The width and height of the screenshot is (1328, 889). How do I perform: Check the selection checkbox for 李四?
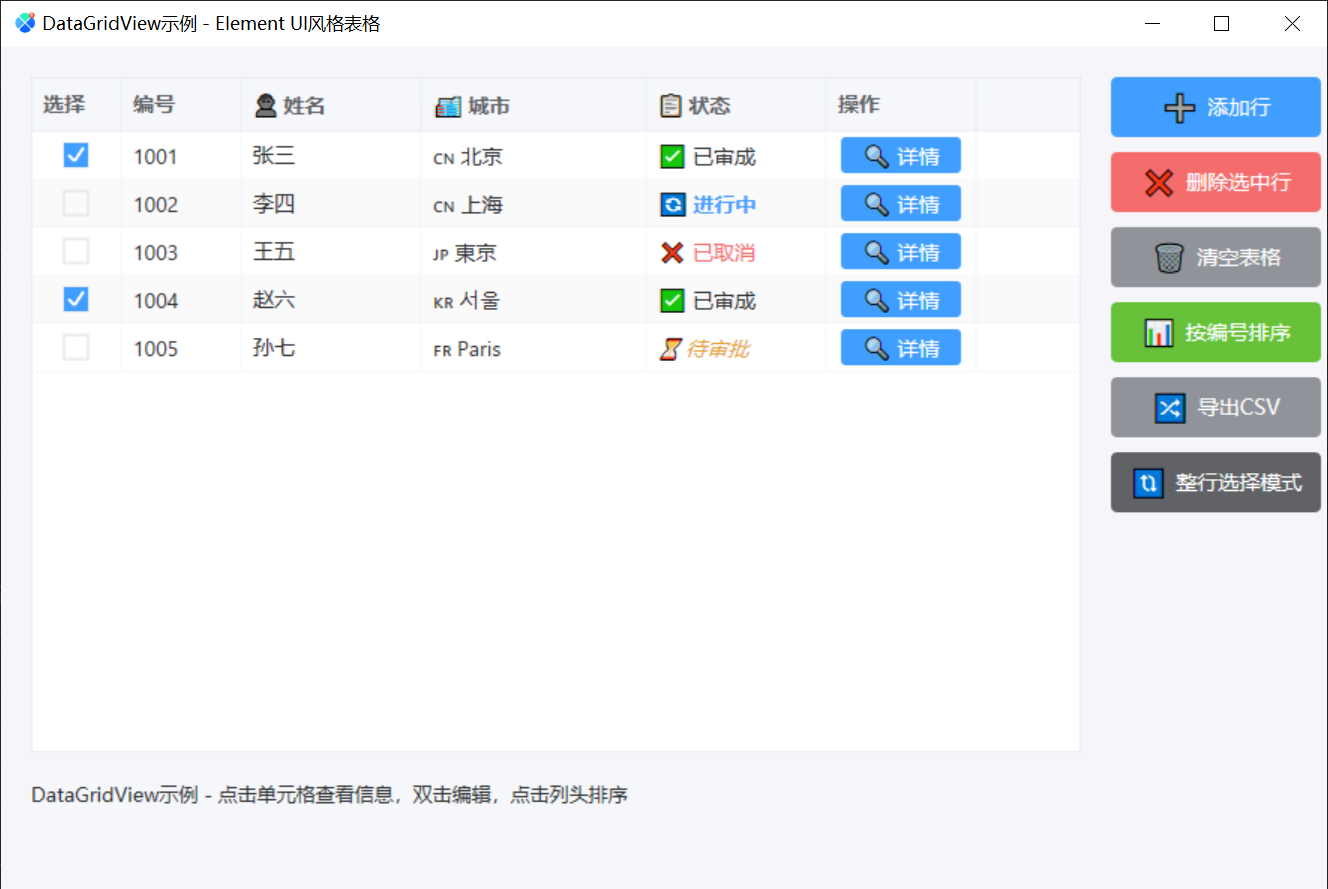point(76,204)
